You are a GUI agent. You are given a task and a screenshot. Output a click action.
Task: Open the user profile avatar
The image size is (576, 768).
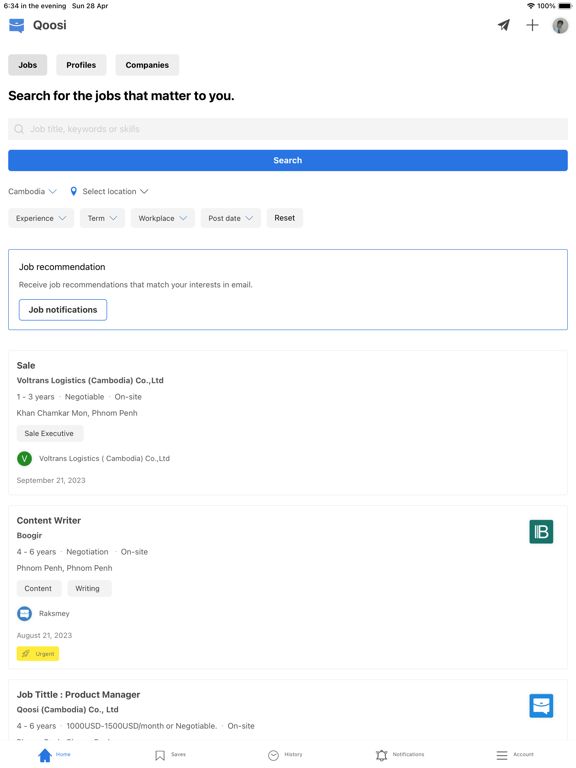tap(560, 25)
